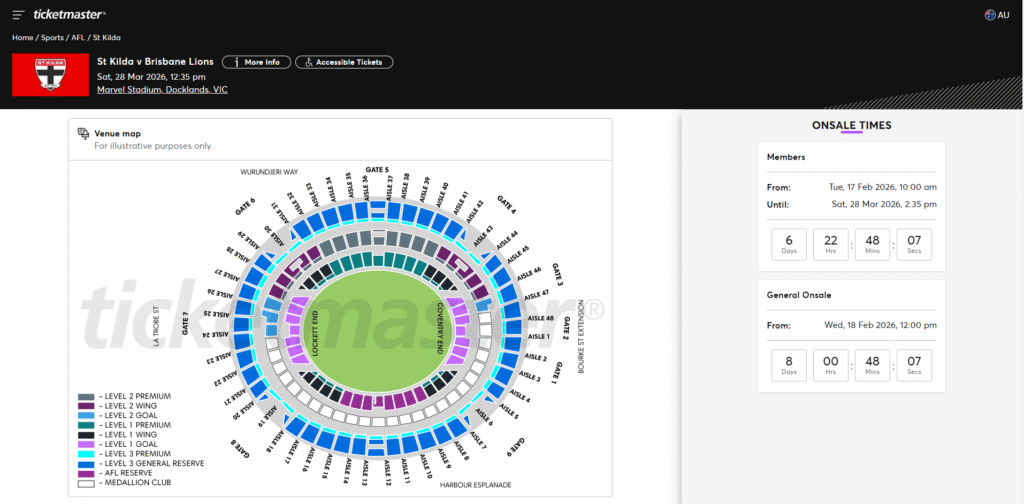Click the Ticketmaster logo
The height and width of the screenshot is (504, 1024).
pyautogui.click(x=68, y=14)
